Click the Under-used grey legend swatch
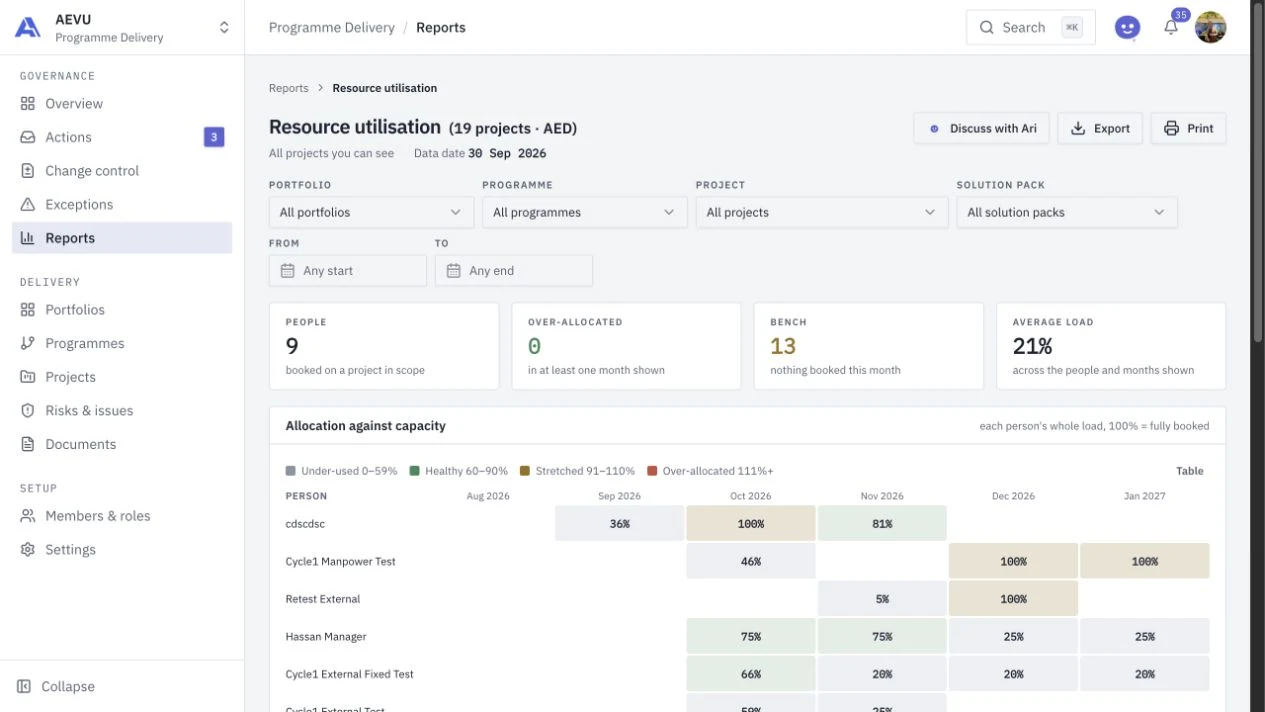 point(291,471)
